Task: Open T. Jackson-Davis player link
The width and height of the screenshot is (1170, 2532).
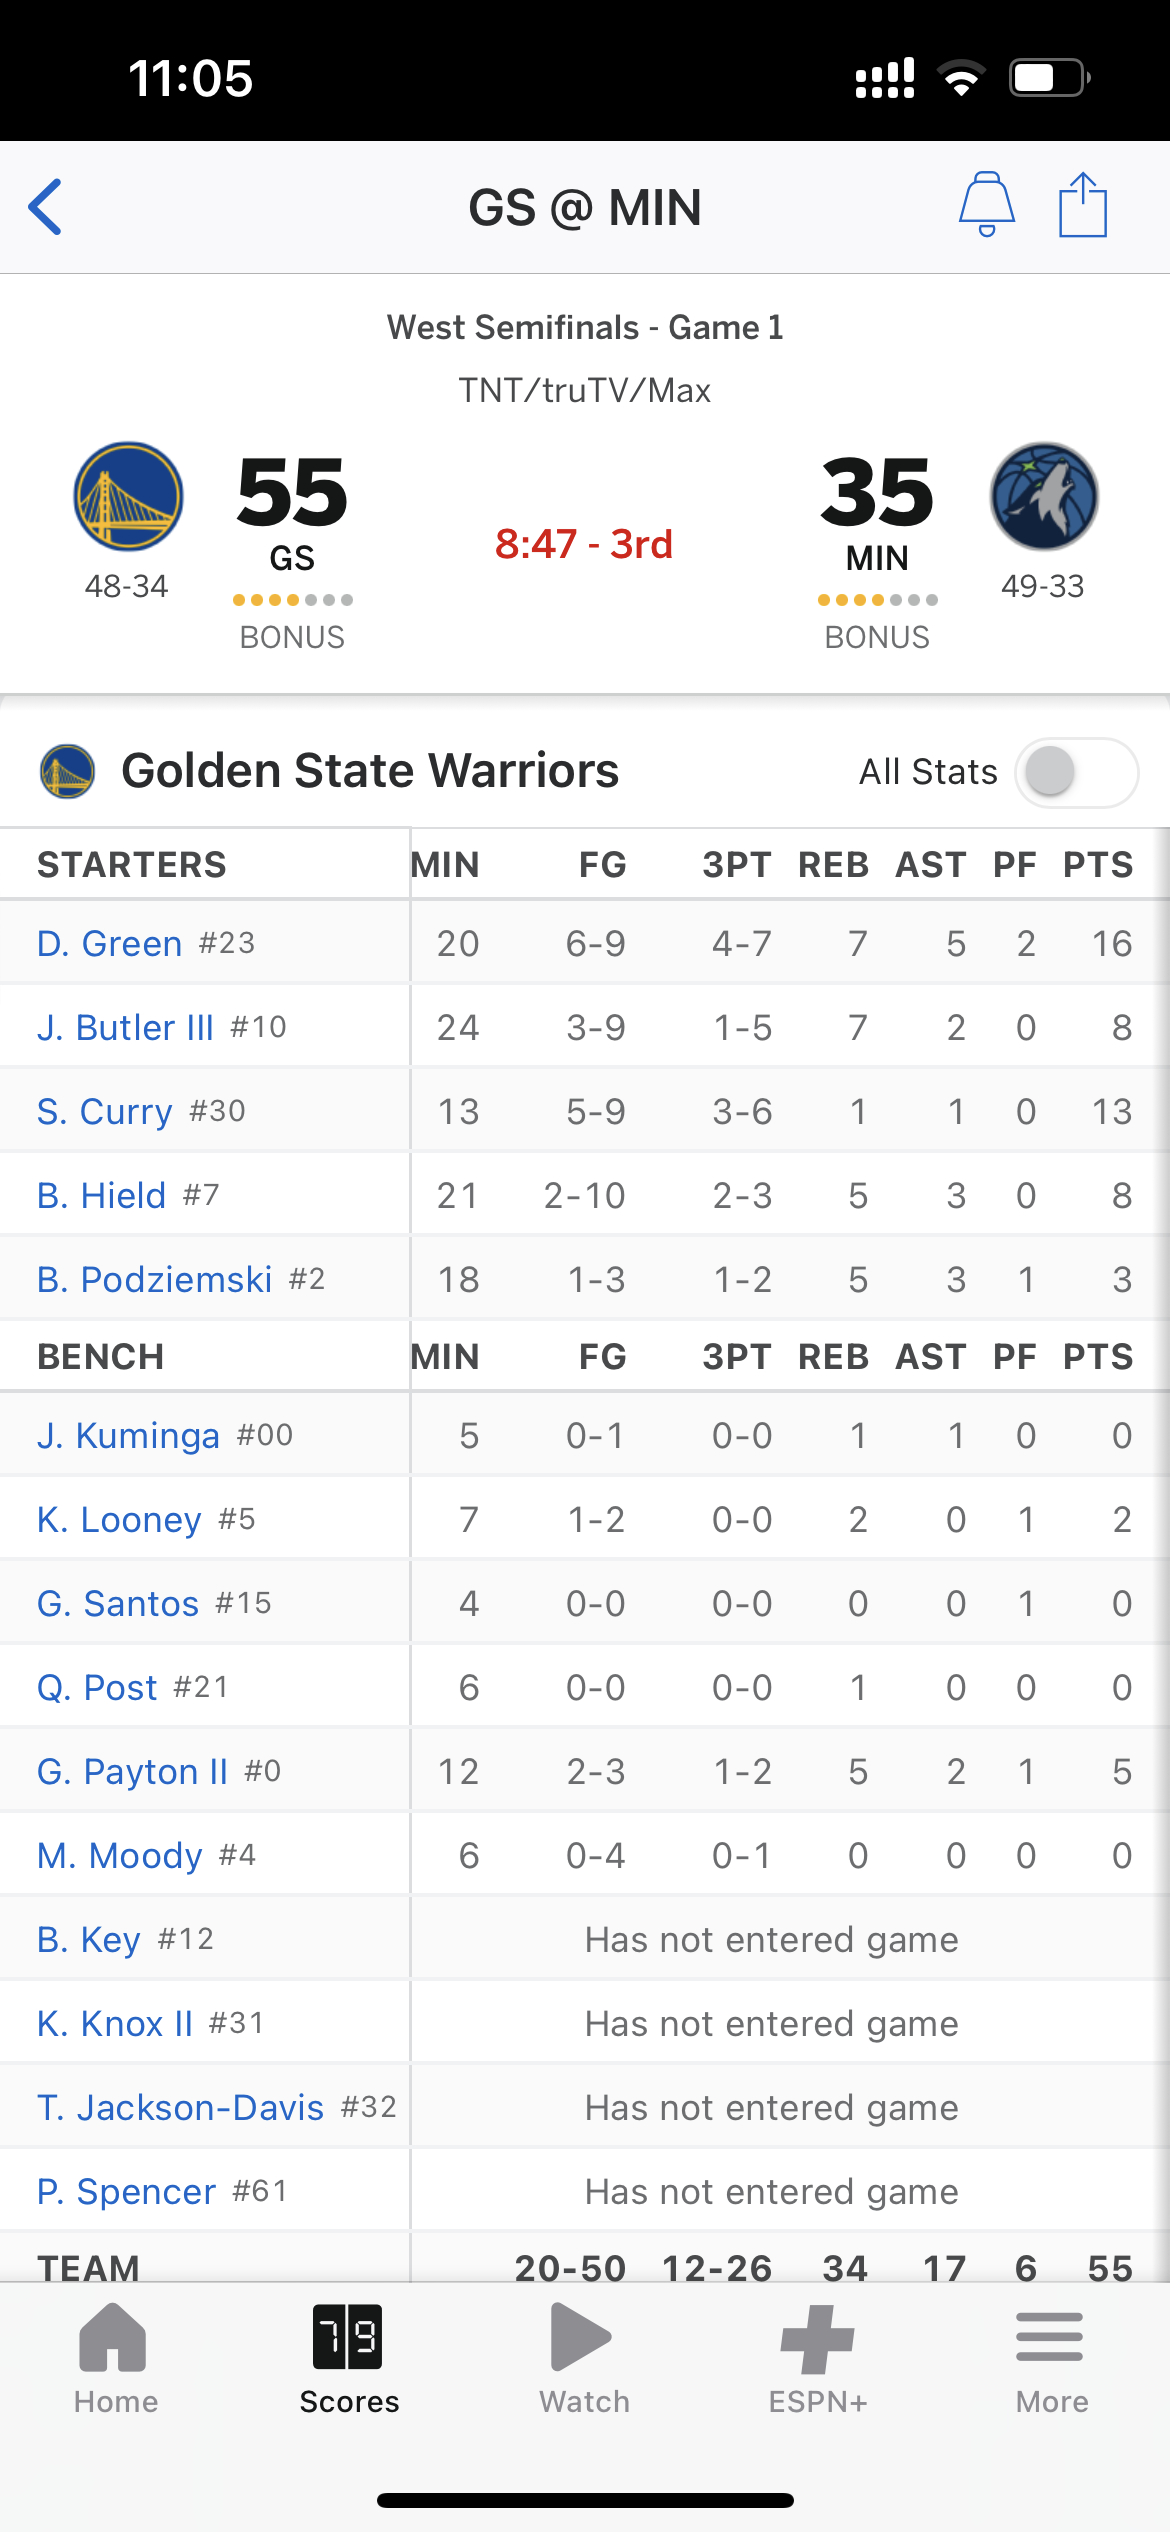Action: [181, 2107]
